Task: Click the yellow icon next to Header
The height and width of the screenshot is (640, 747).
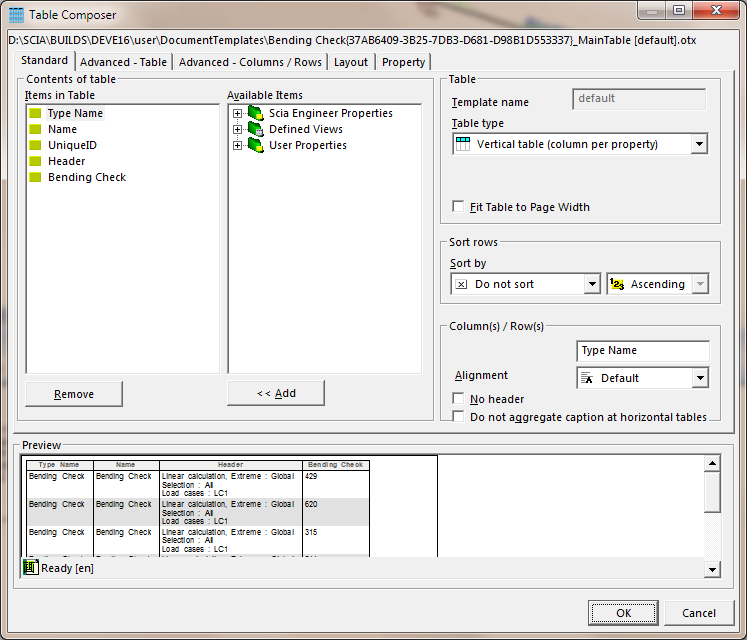Action: pos(35,161)
